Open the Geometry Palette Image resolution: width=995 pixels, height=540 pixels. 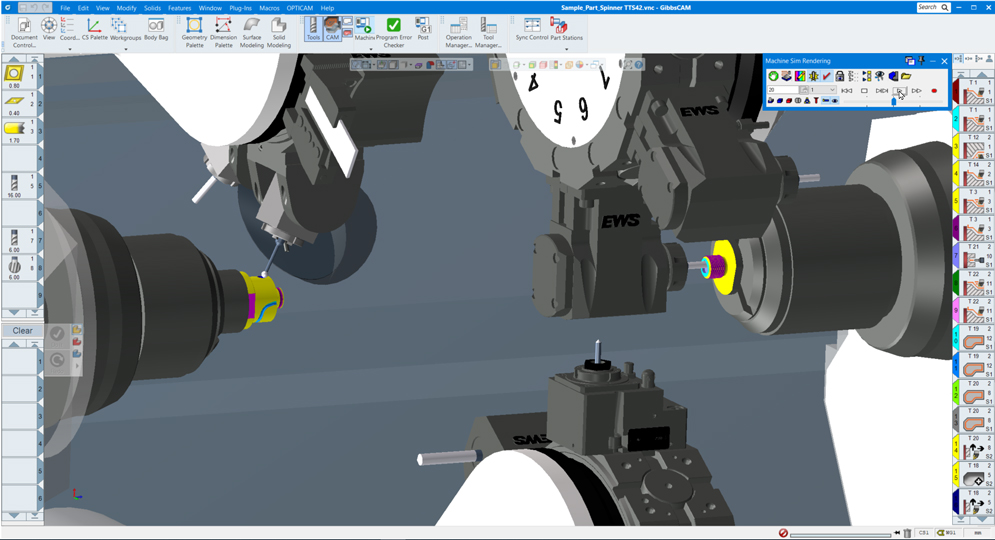[x=194, y=31]
